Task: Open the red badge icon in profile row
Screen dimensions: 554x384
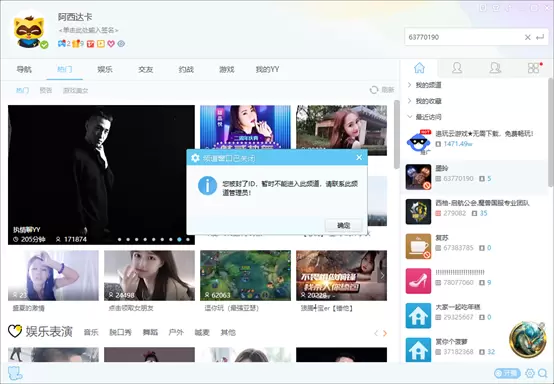Action: point(90,44)
